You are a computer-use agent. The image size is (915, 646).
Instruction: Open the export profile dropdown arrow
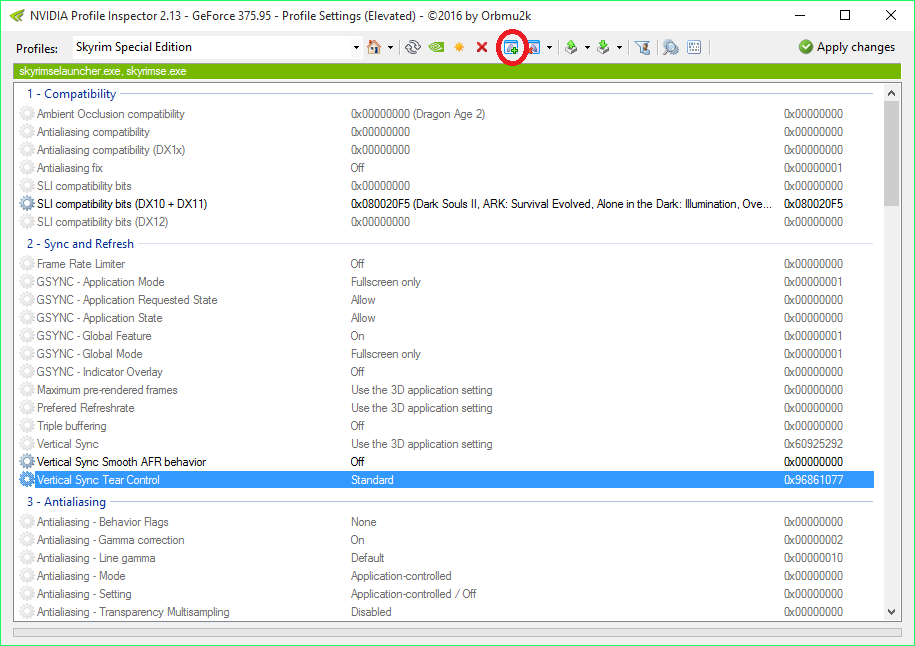point(587,48)
